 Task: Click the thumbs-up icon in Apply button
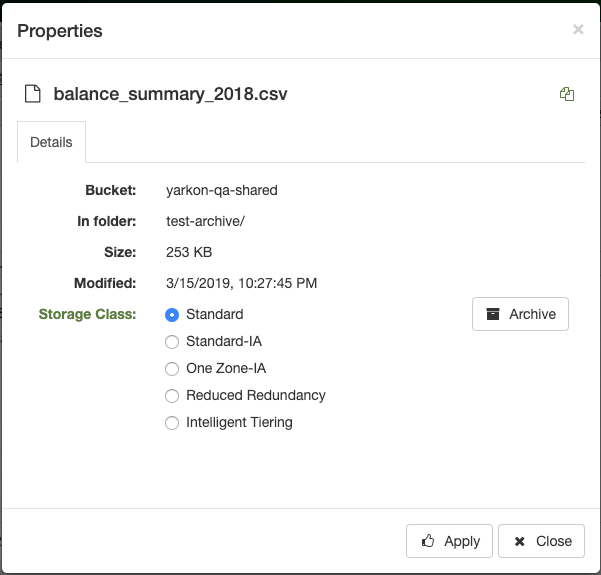428,541
